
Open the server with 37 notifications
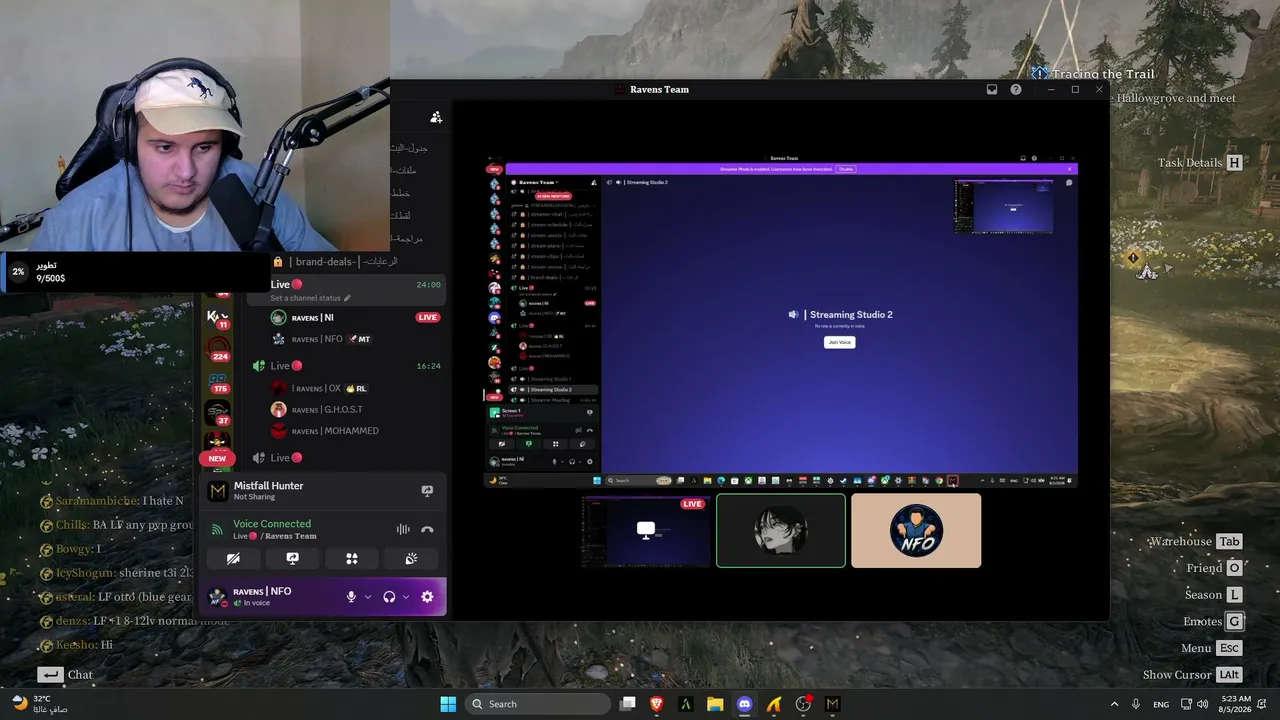tap(218, 414)
